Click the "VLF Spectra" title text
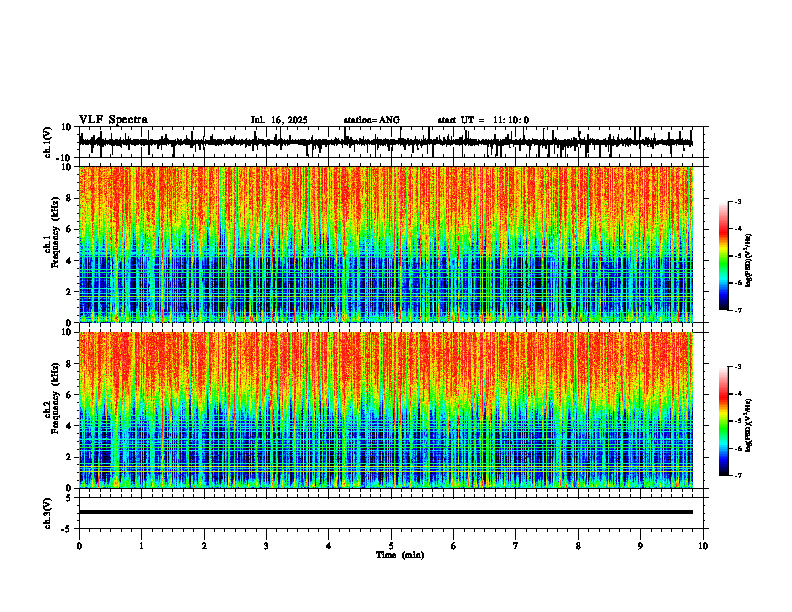 coord(113,120)
